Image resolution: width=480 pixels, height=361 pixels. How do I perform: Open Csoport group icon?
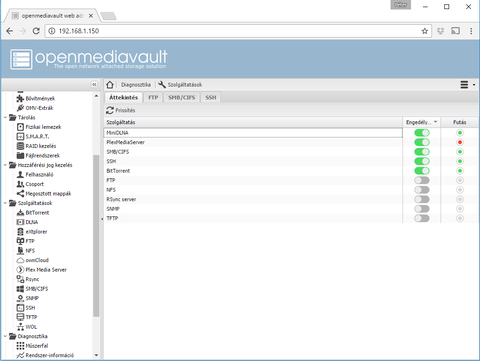pyautogui.click(x=20, y=184)
